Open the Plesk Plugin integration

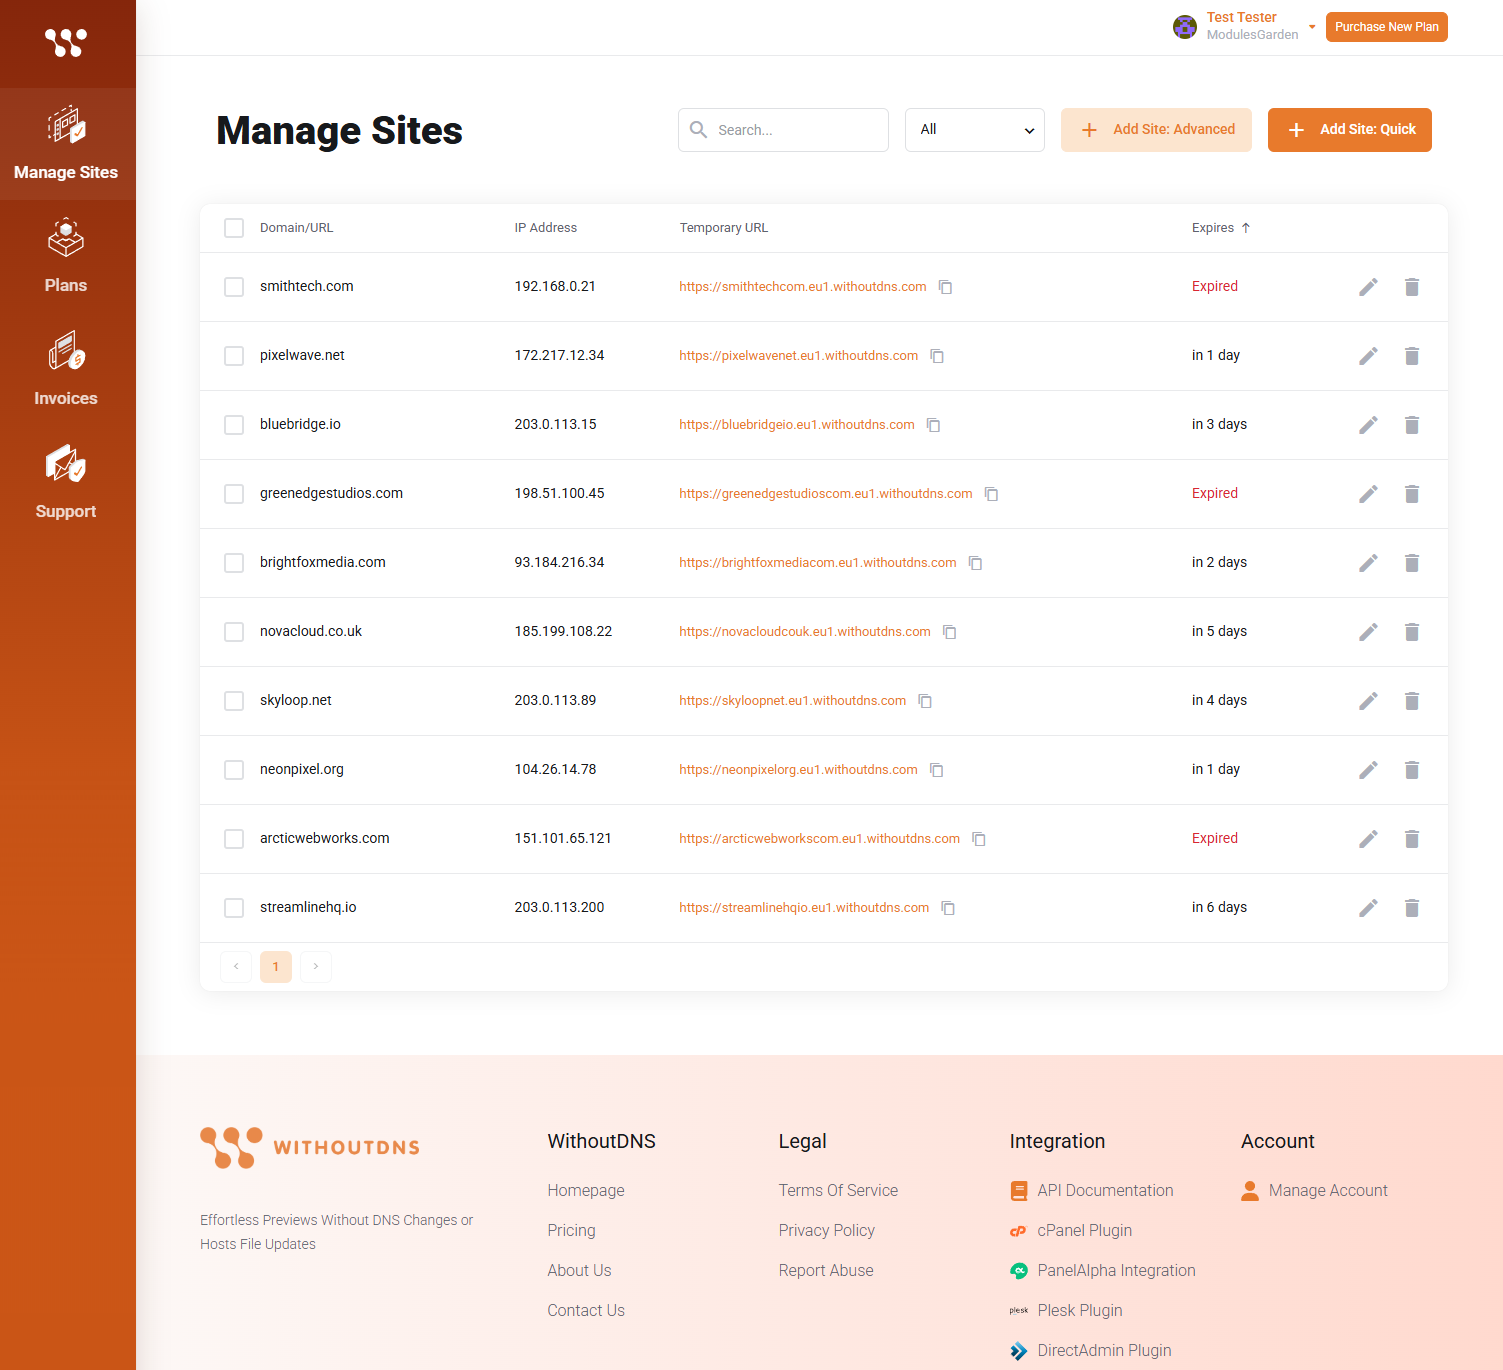tap(1079, 1310)
